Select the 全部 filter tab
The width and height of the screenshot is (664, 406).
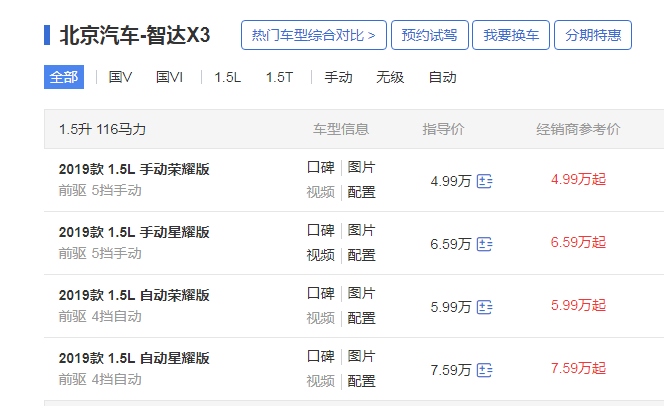click(x=64, y=77)
